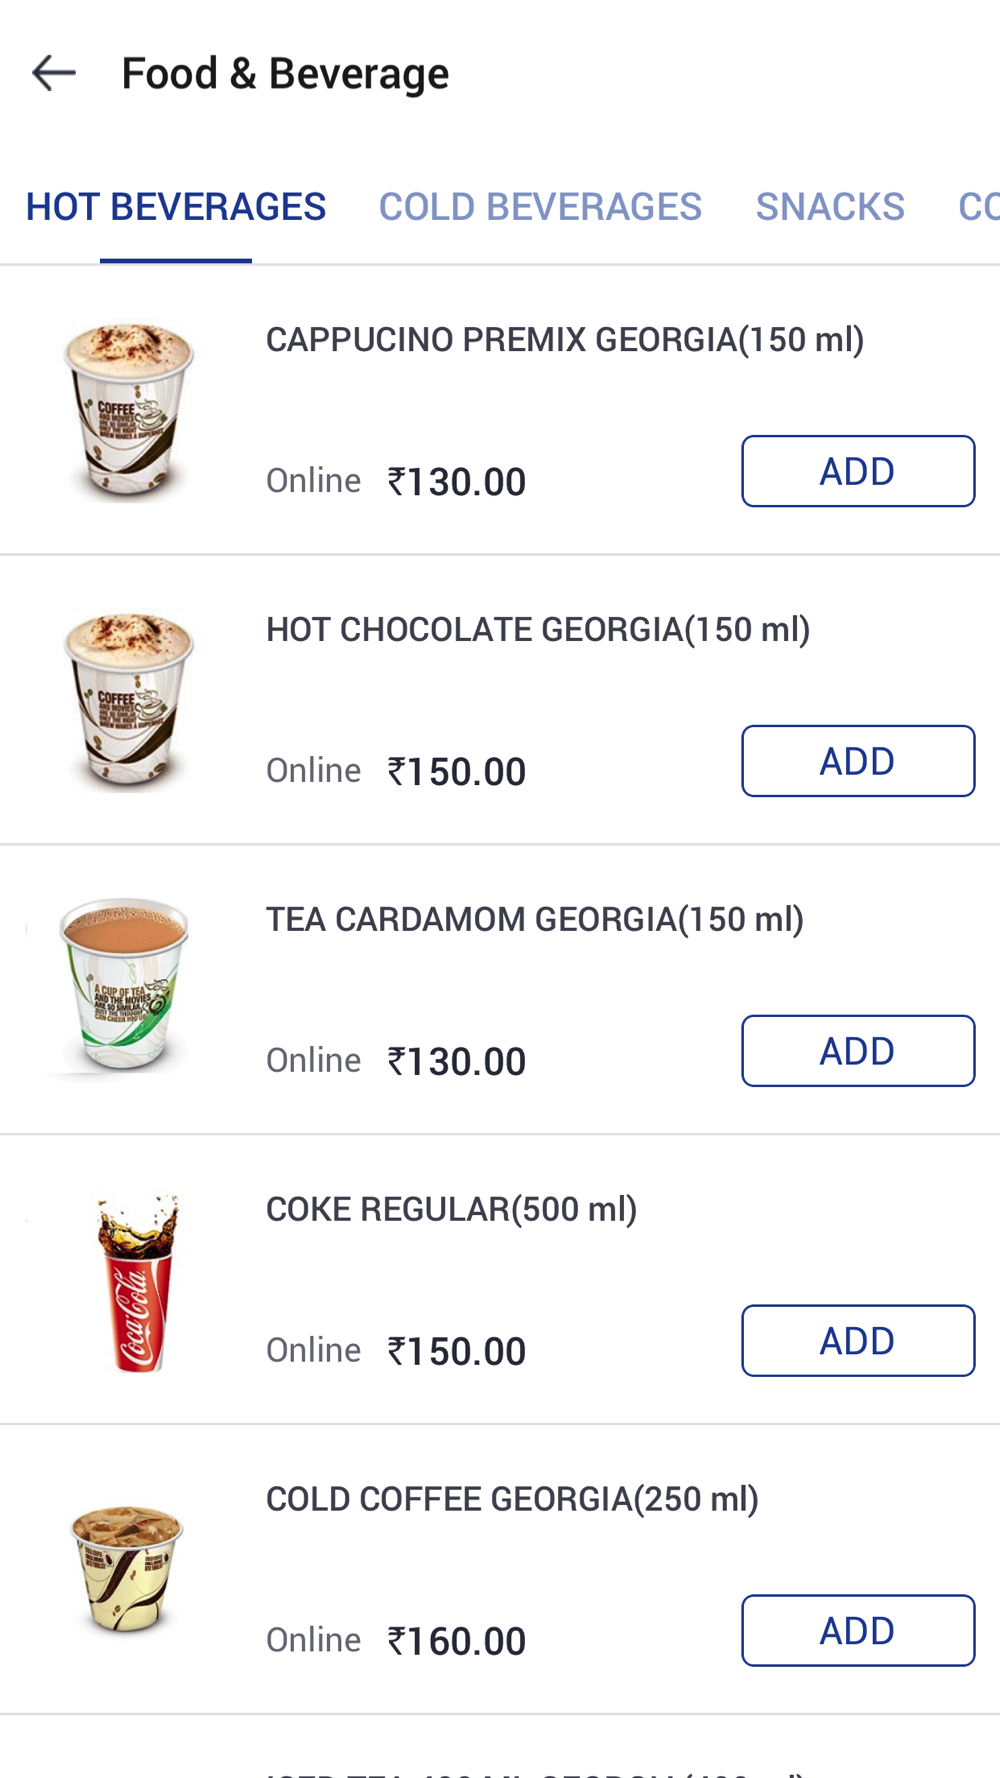The height and width of the screenshot is (1778, 1000).
Task: Add Hot Chocolate Georgia to order
Action: click(x=857, y=761)
